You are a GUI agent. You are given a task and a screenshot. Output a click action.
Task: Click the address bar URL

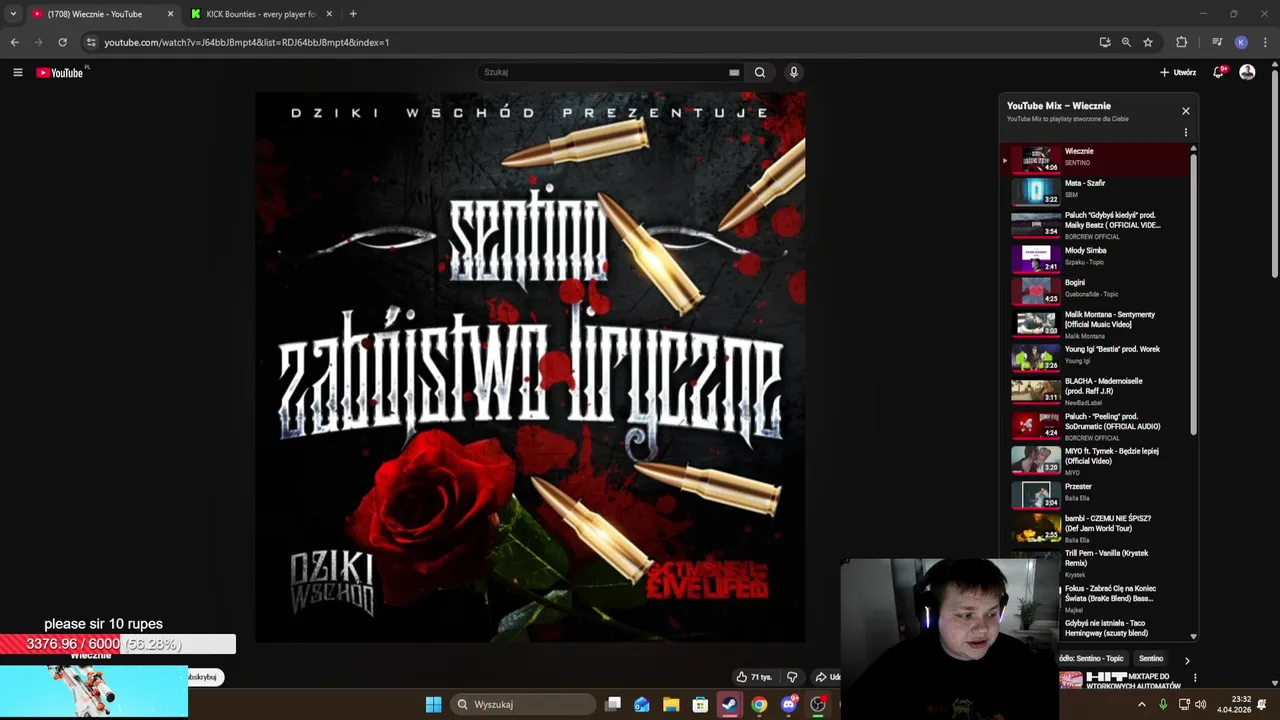[x=247, y=42]
